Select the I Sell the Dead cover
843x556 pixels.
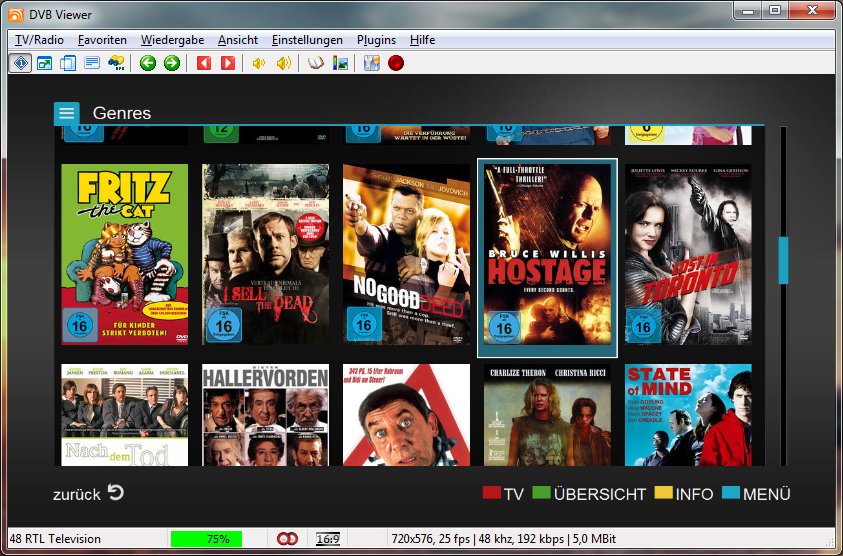tap(266, 254)
